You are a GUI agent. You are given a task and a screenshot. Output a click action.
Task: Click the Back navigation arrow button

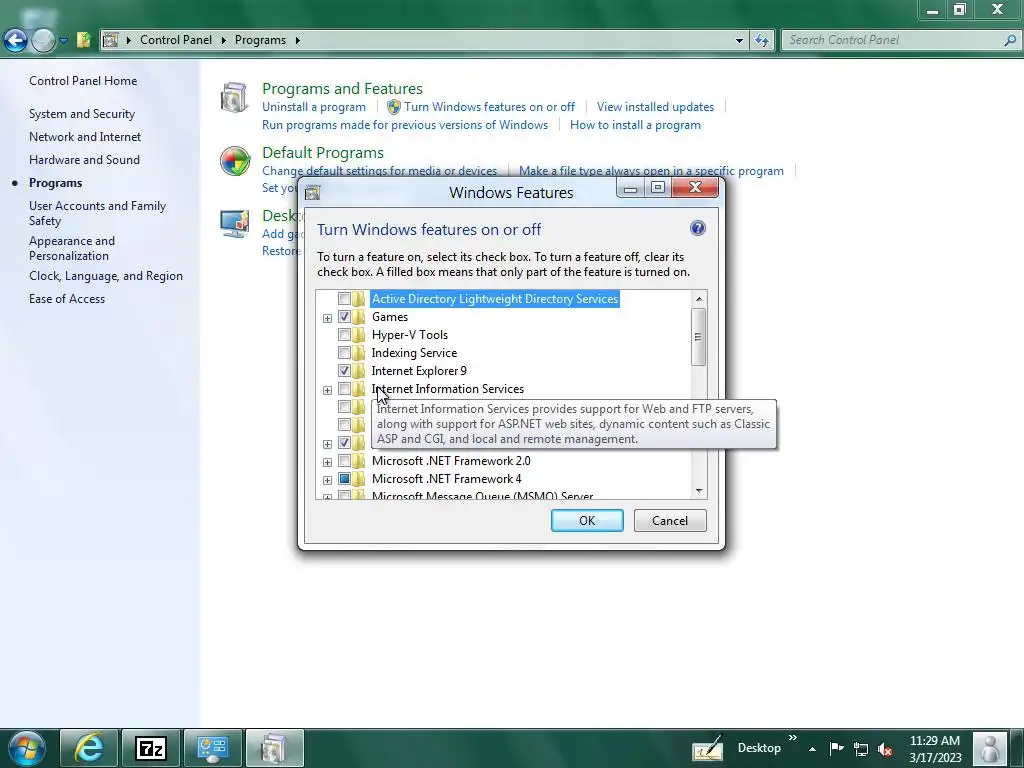tap(16, 40)
